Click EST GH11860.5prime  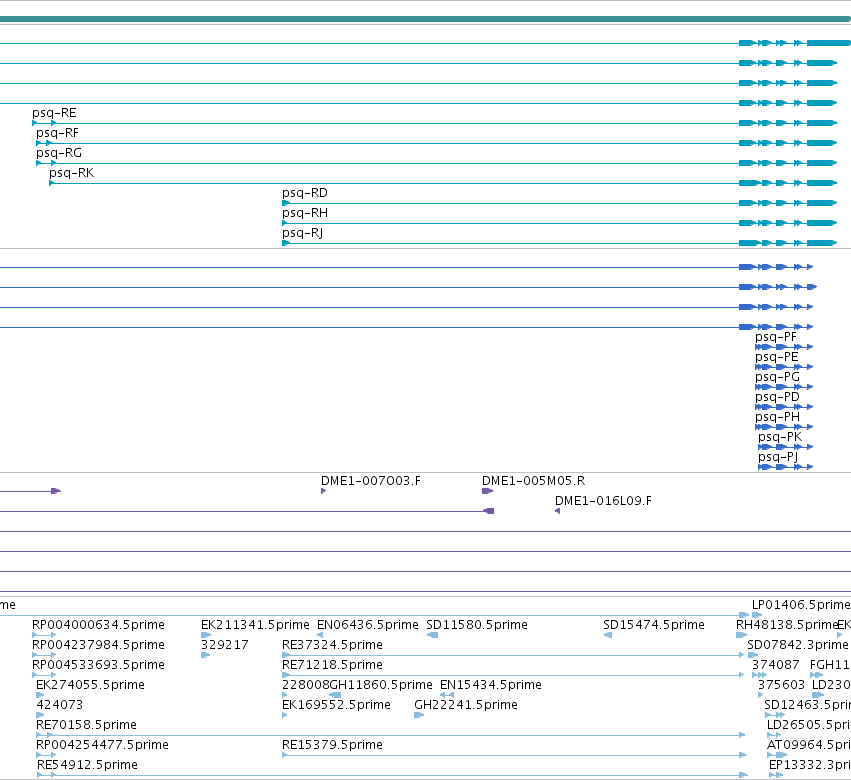click(381, 685)
